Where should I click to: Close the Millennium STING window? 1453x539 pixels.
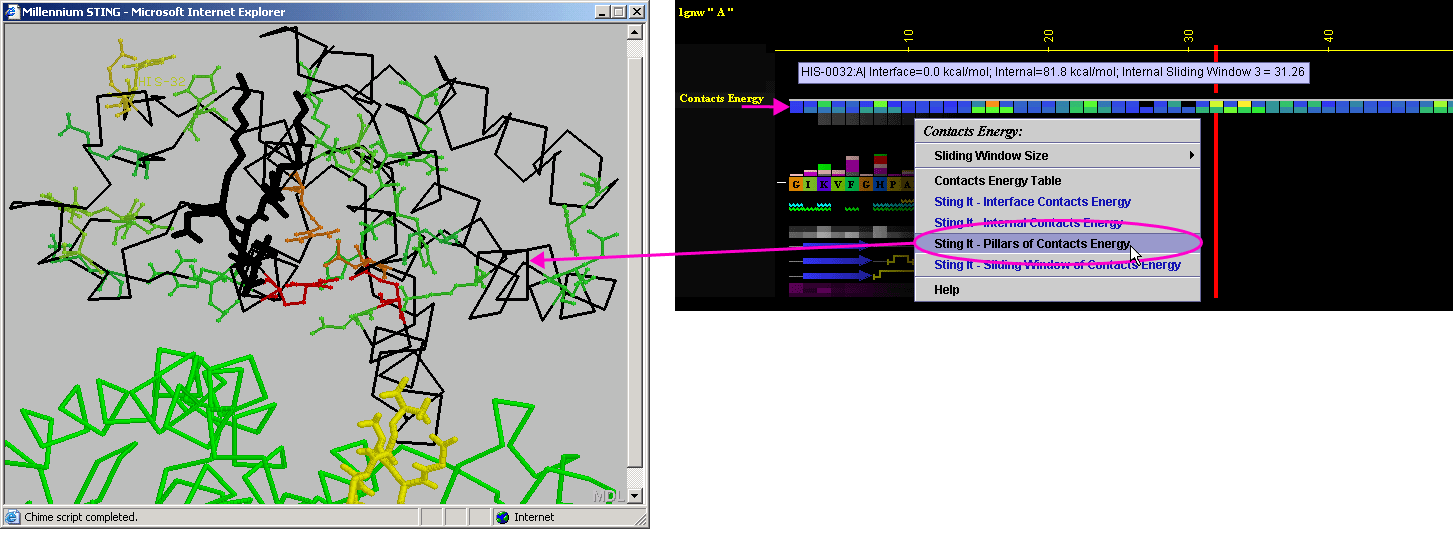point(636,12)
